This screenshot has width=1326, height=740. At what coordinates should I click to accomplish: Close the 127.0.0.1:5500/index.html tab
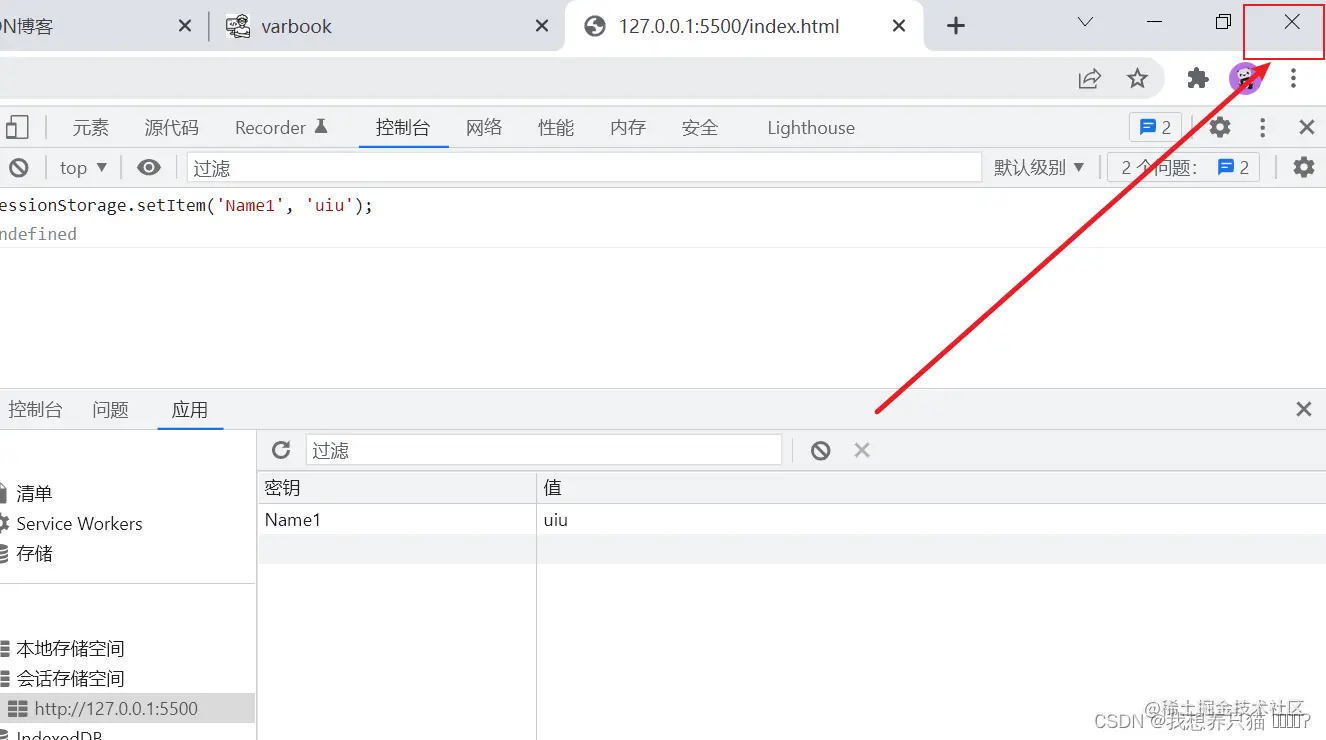(x=899, y=26)
